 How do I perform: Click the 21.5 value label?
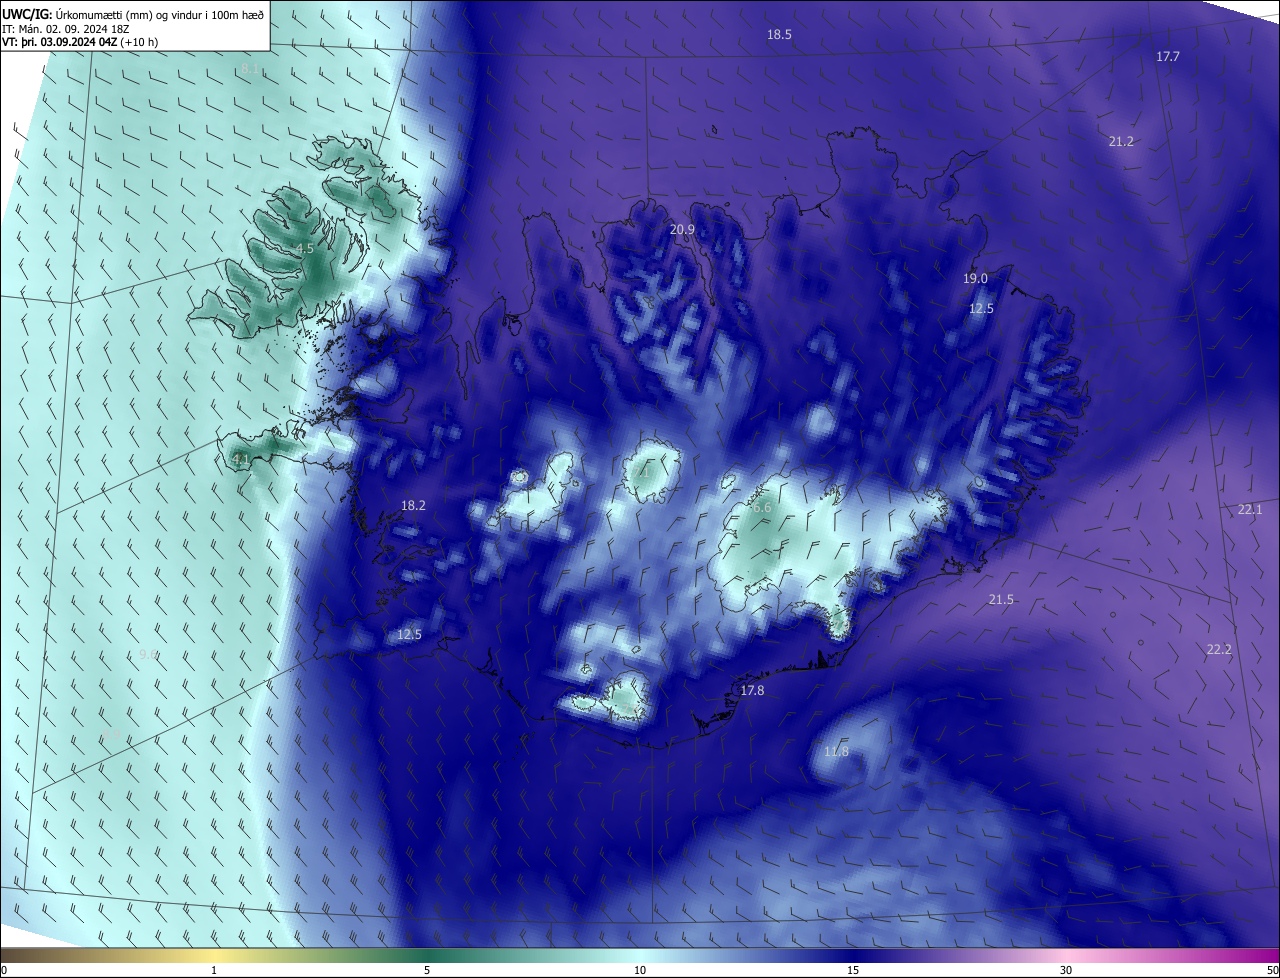point(1001,600)
